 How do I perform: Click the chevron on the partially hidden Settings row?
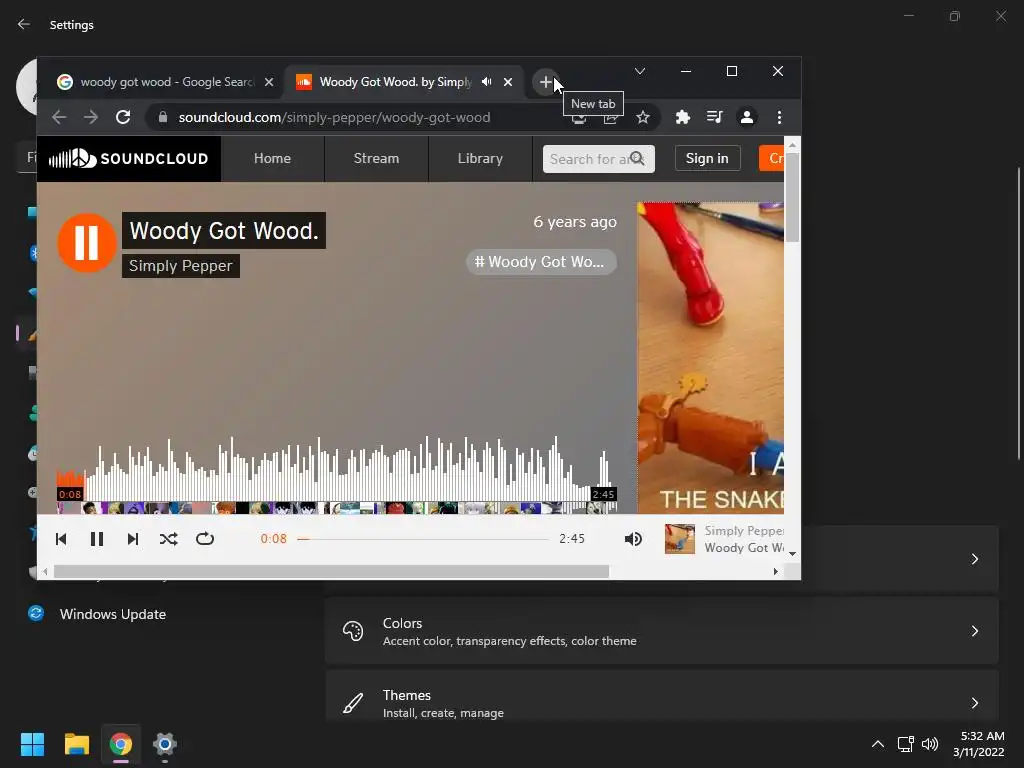[974, 559]
